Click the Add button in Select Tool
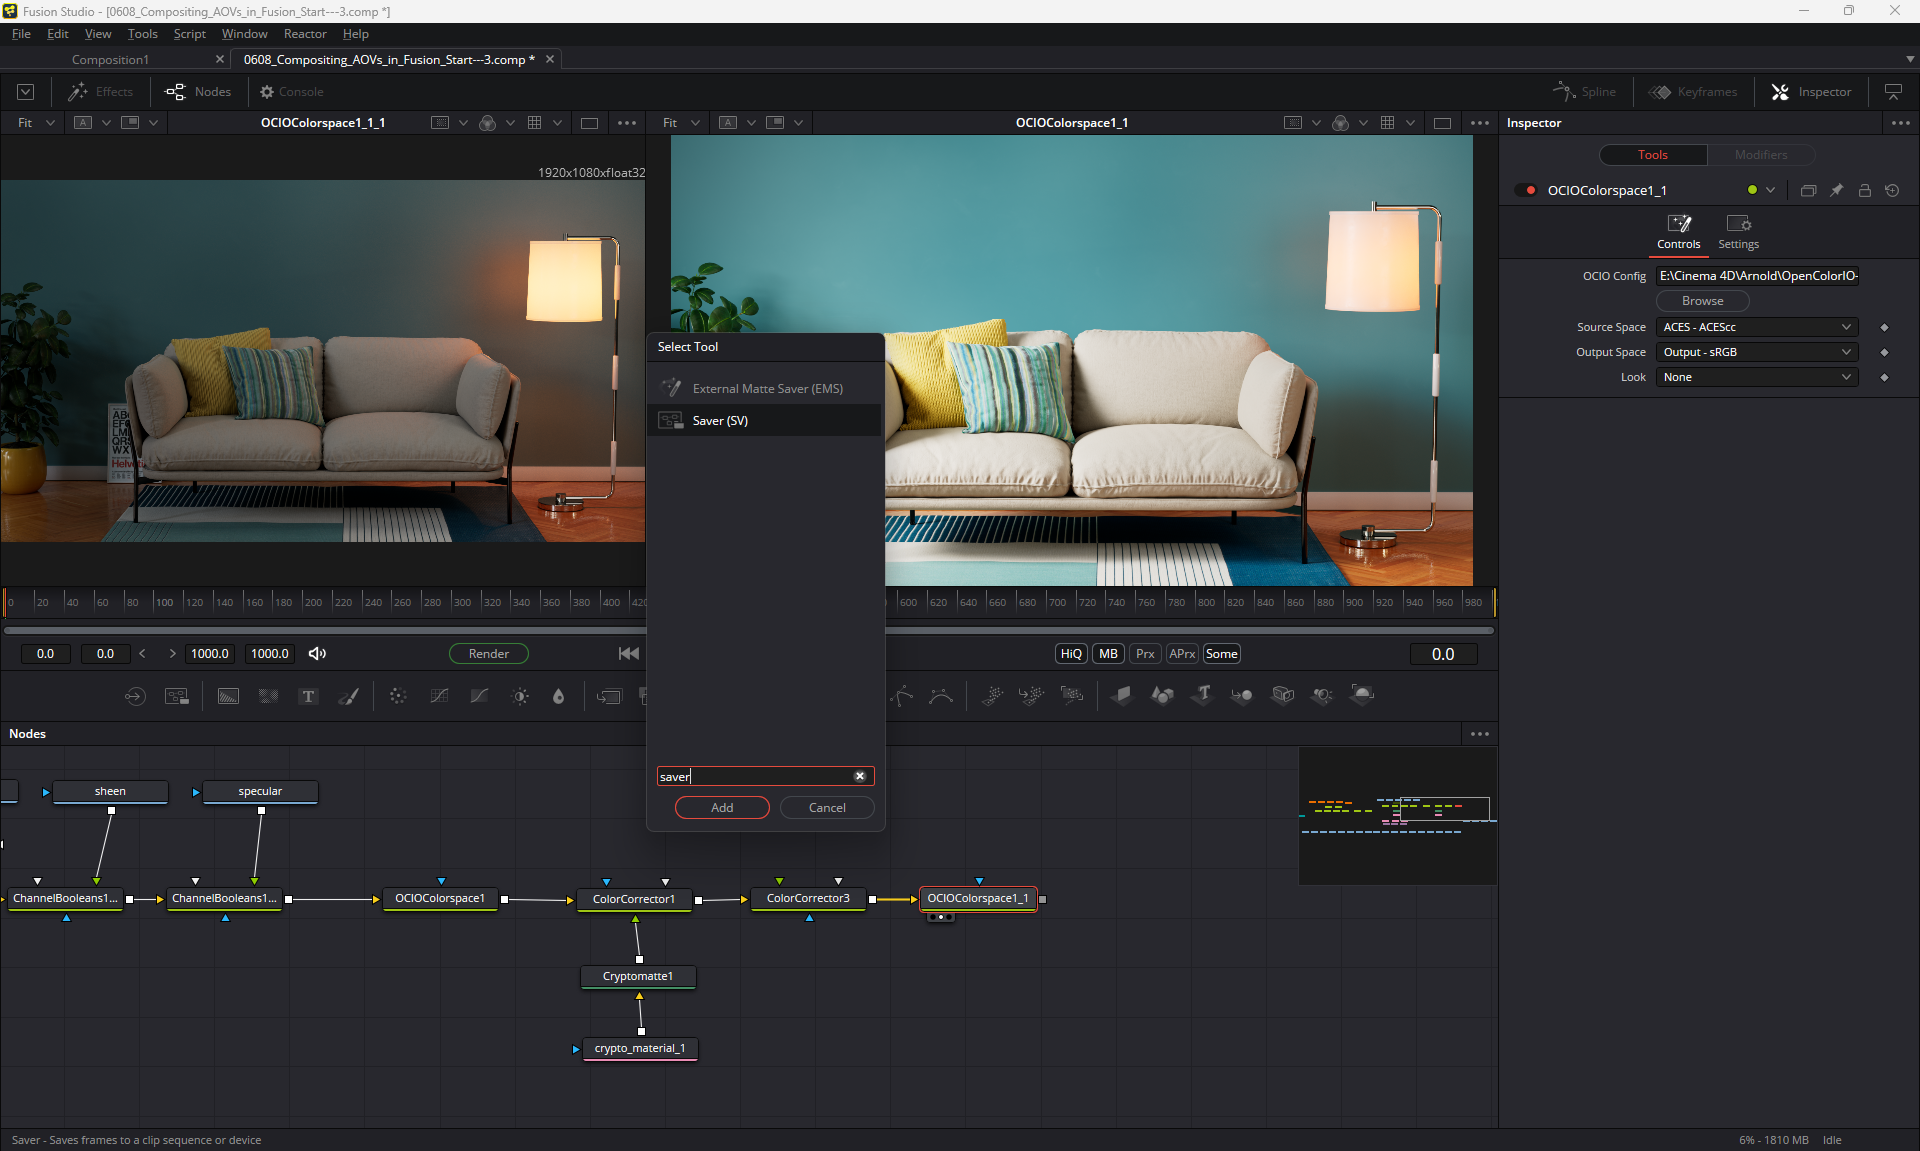The image size is (1920, 1151). 722,807
